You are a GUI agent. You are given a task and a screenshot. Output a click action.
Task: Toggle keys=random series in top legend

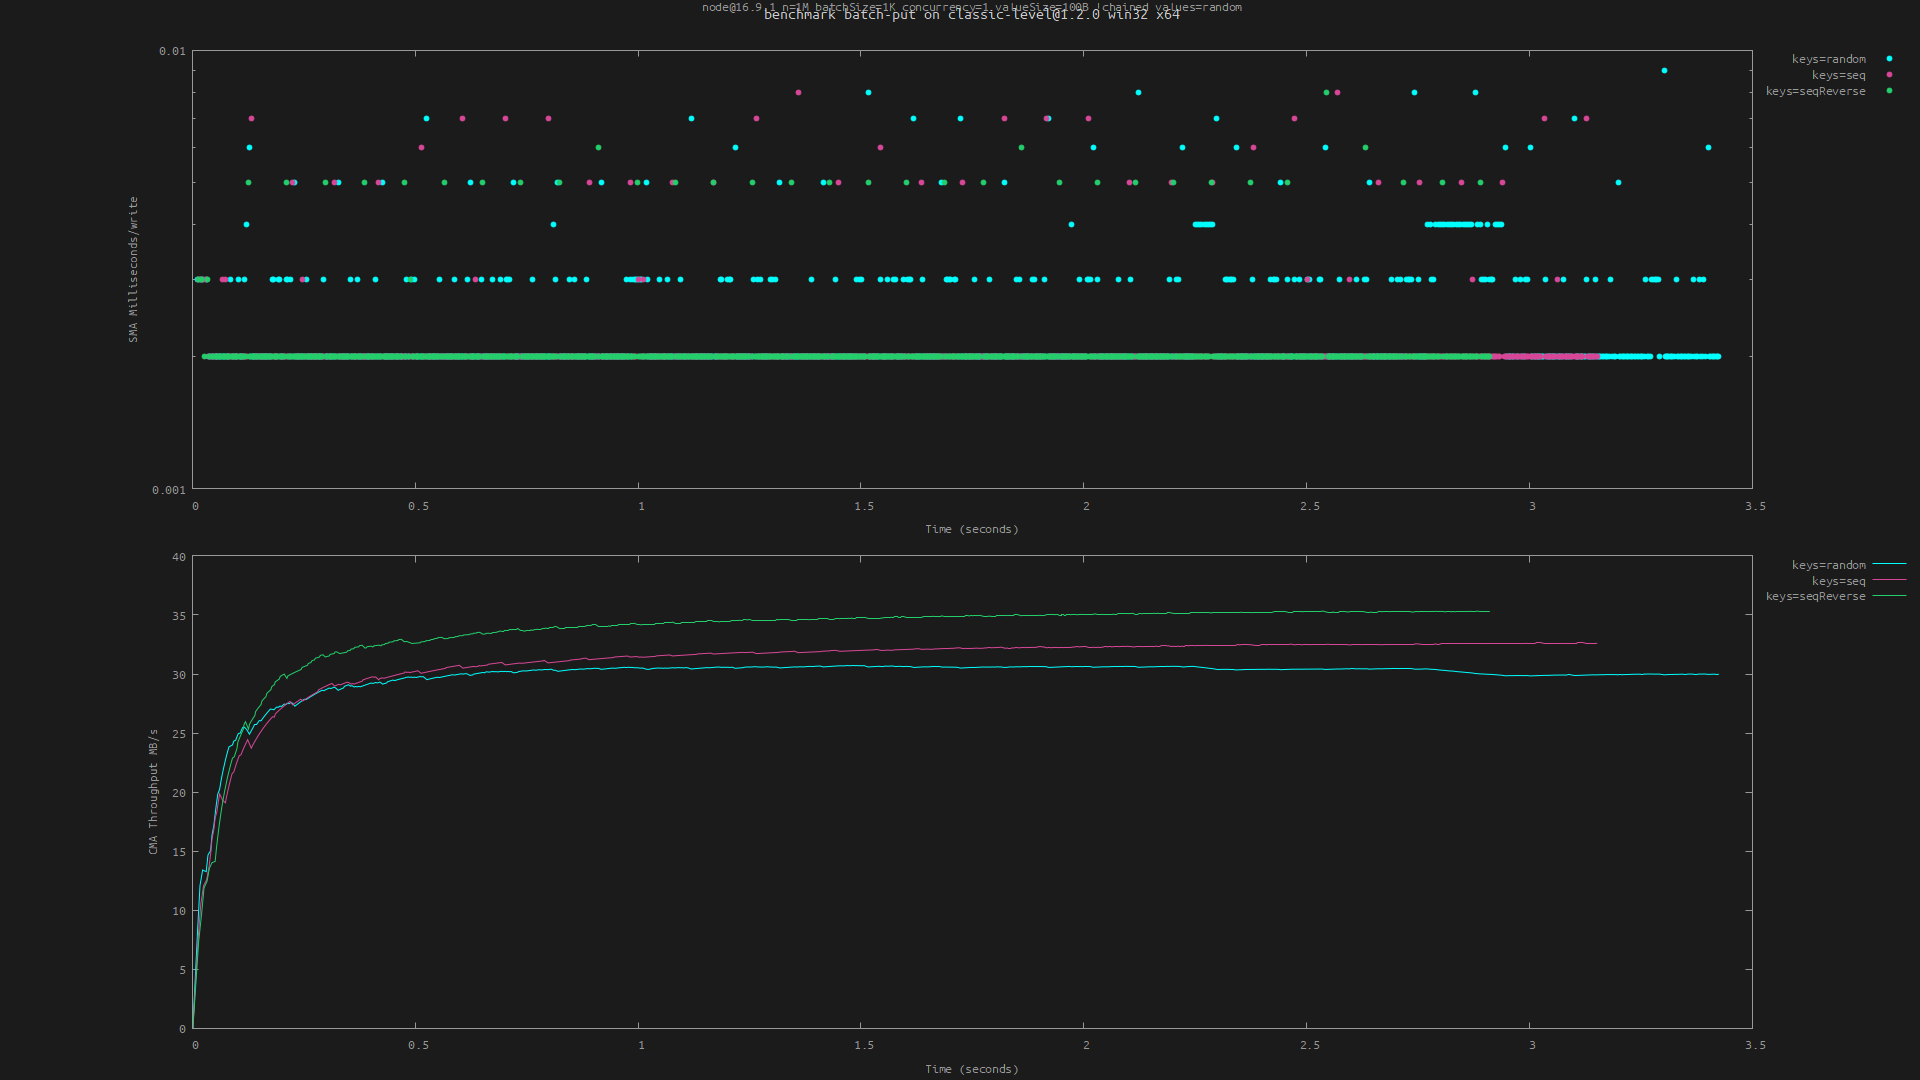point(1827,59)
